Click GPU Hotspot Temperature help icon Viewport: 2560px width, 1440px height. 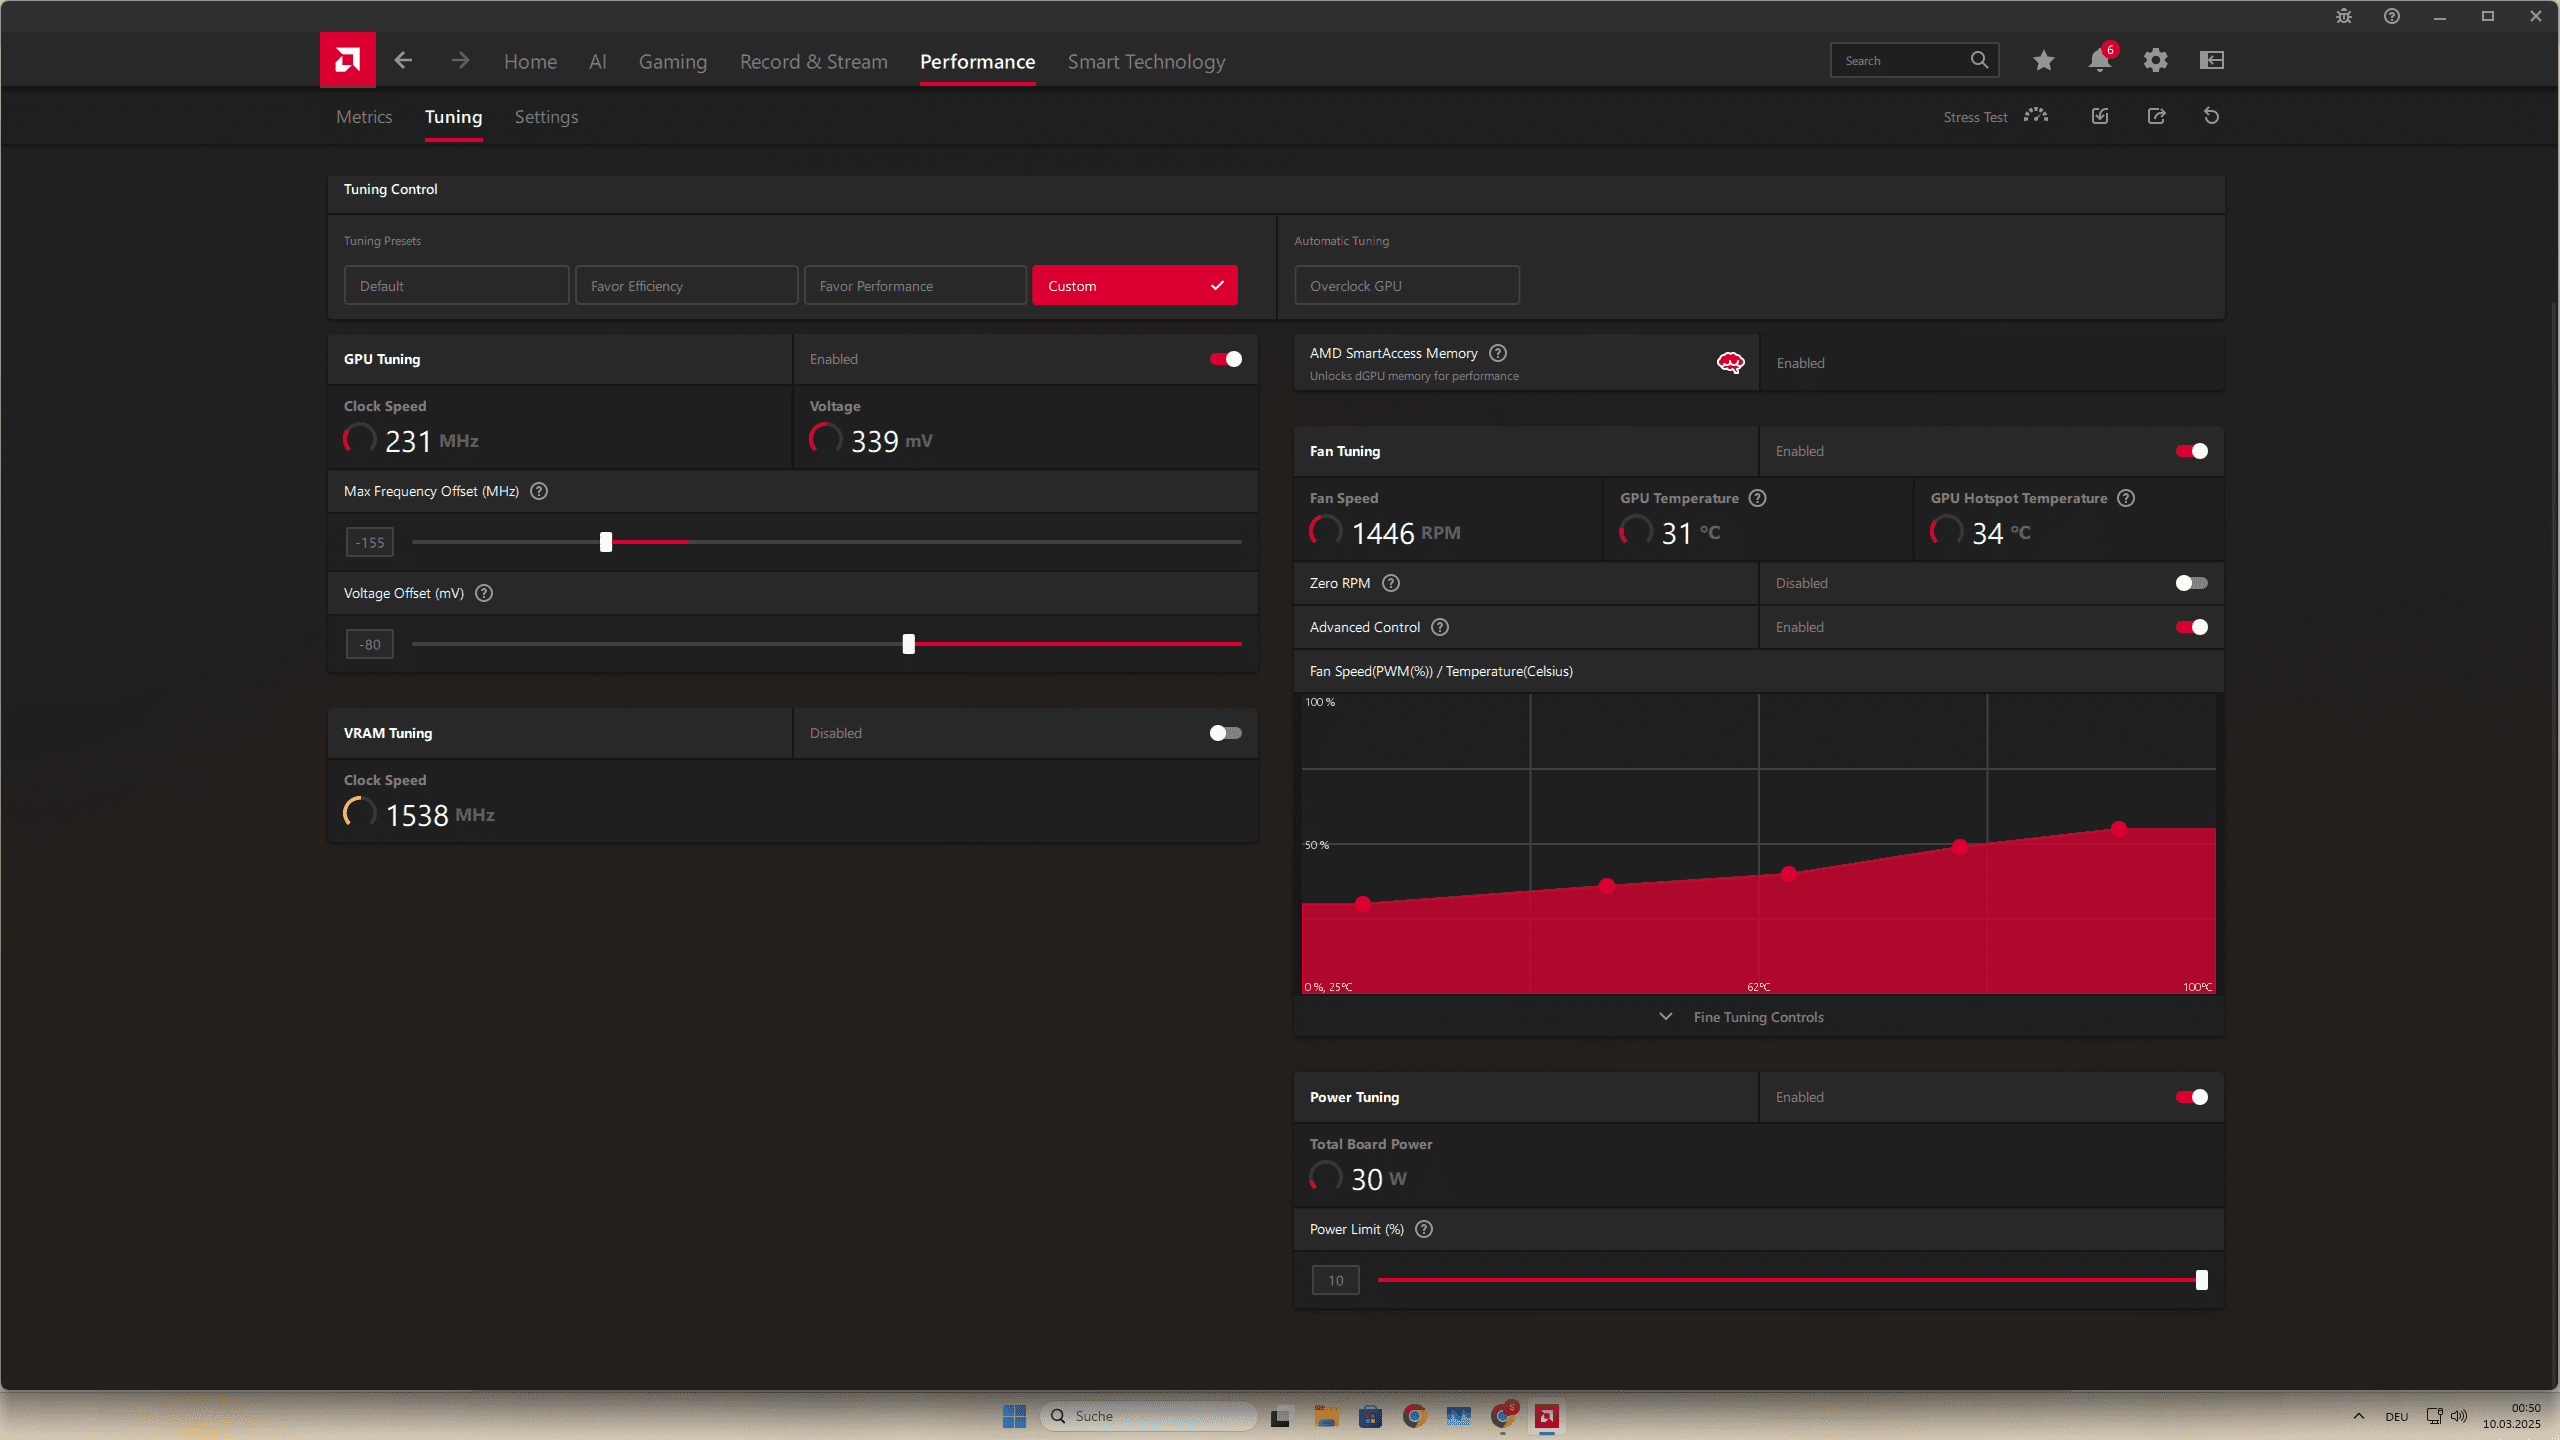[2126, 498]
